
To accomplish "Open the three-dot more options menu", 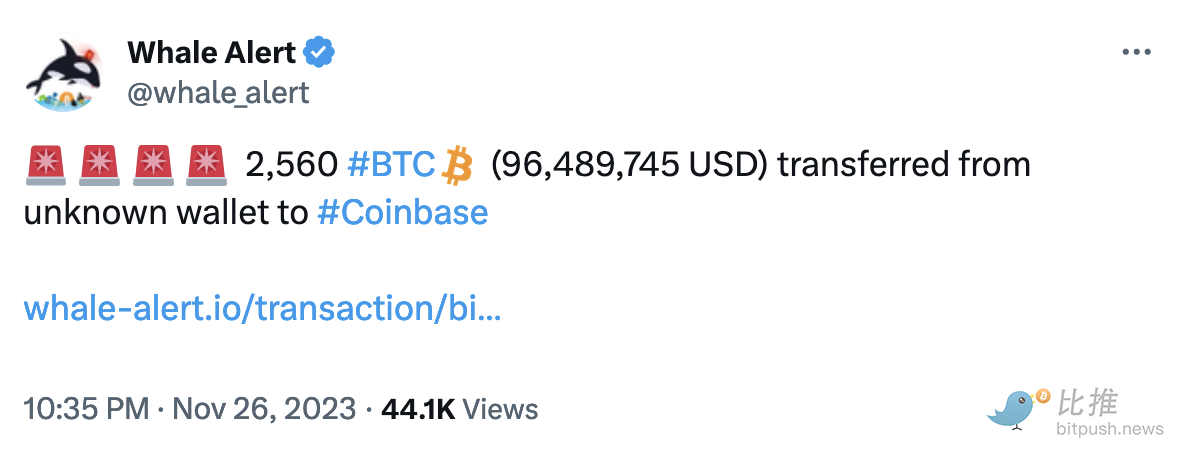I will click(1137, 53).
